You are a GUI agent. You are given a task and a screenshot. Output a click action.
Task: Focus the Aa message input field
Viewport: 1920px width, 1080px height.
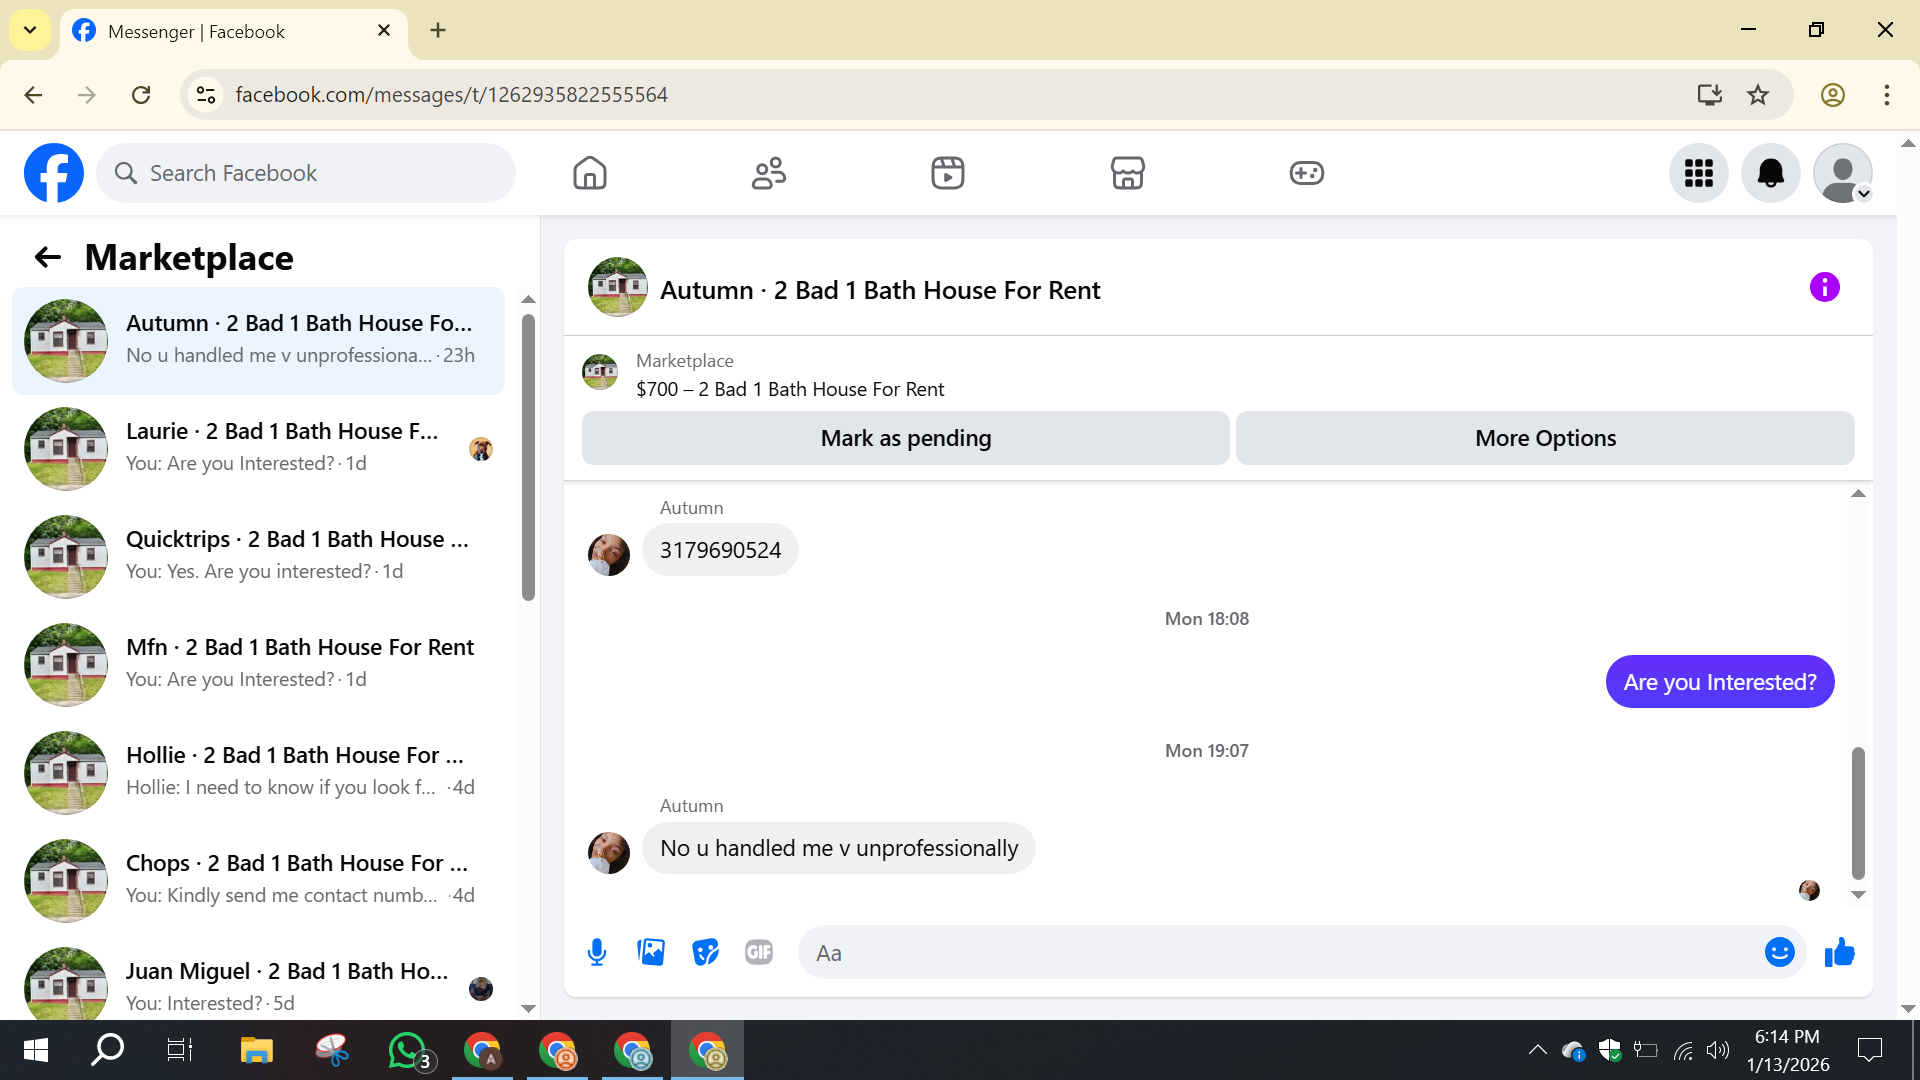(1280, 953)
